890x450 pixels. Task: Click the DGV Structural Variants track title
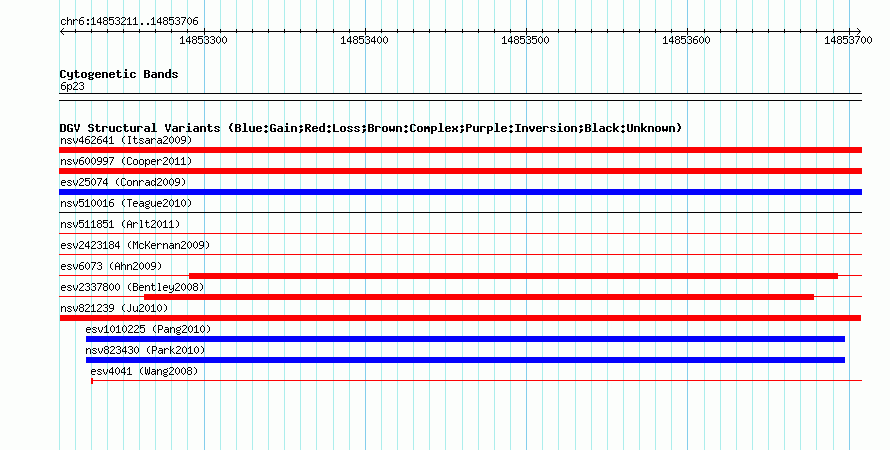(371, 128)
